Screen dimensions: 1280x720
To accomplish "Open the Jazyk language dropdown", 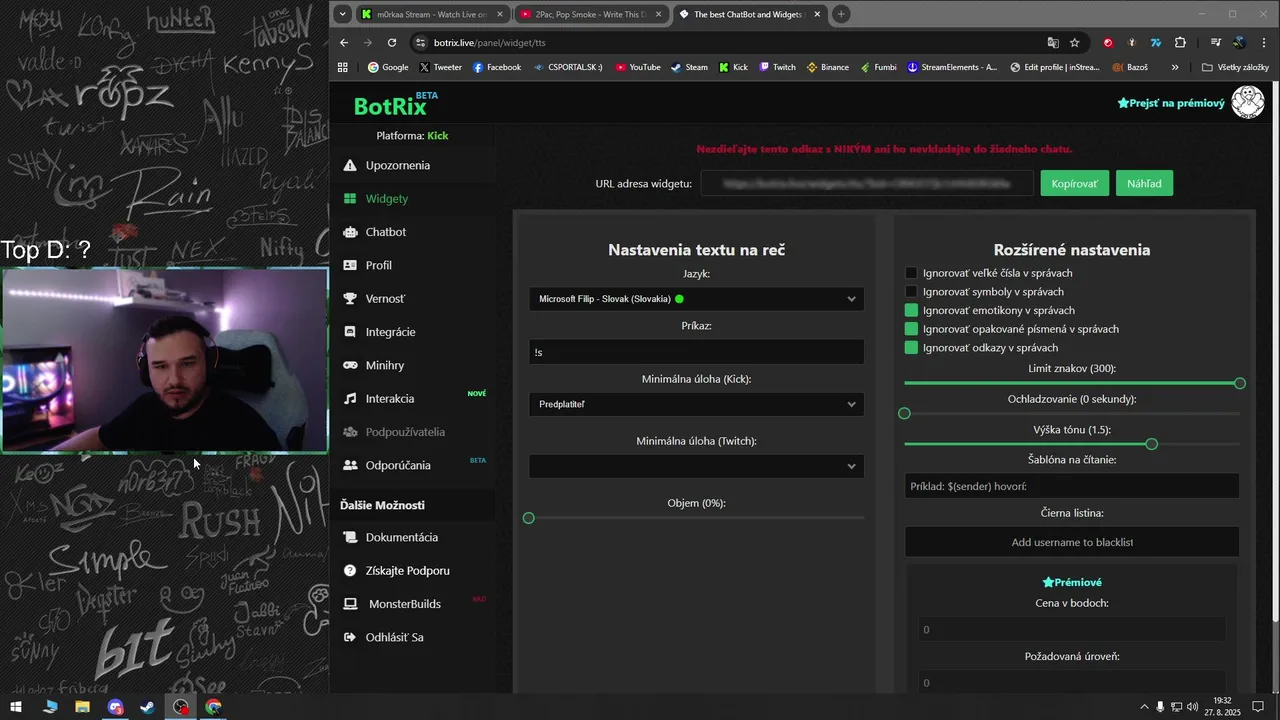I will pyautogui.click(x=696, y=298).
